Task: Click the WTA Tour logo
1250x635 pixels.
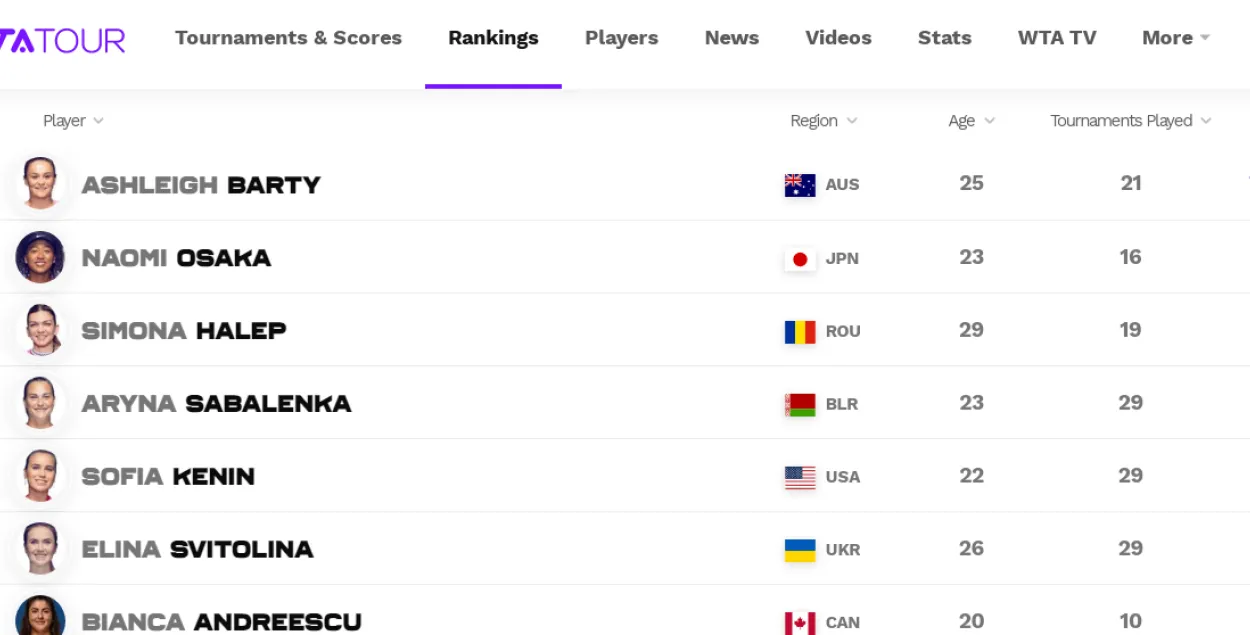Action: 62,40
